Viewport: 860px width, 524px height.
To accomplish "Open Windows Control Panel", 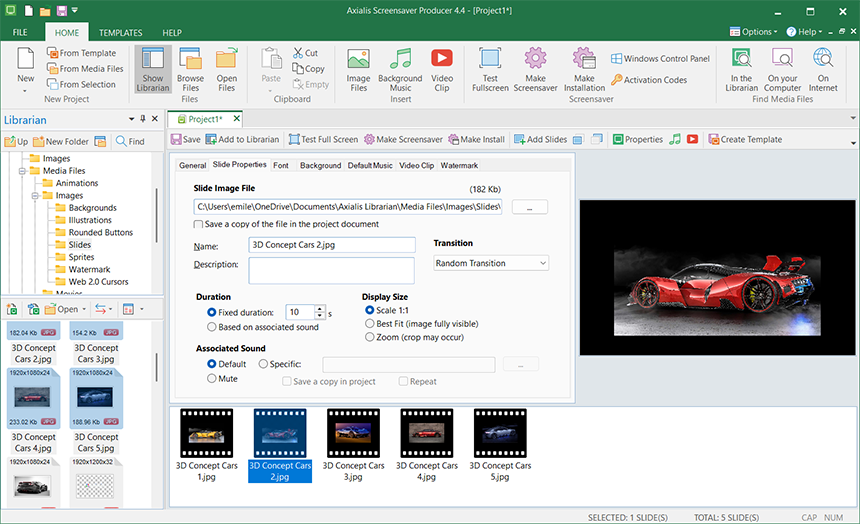I will [x=660, y=59].
